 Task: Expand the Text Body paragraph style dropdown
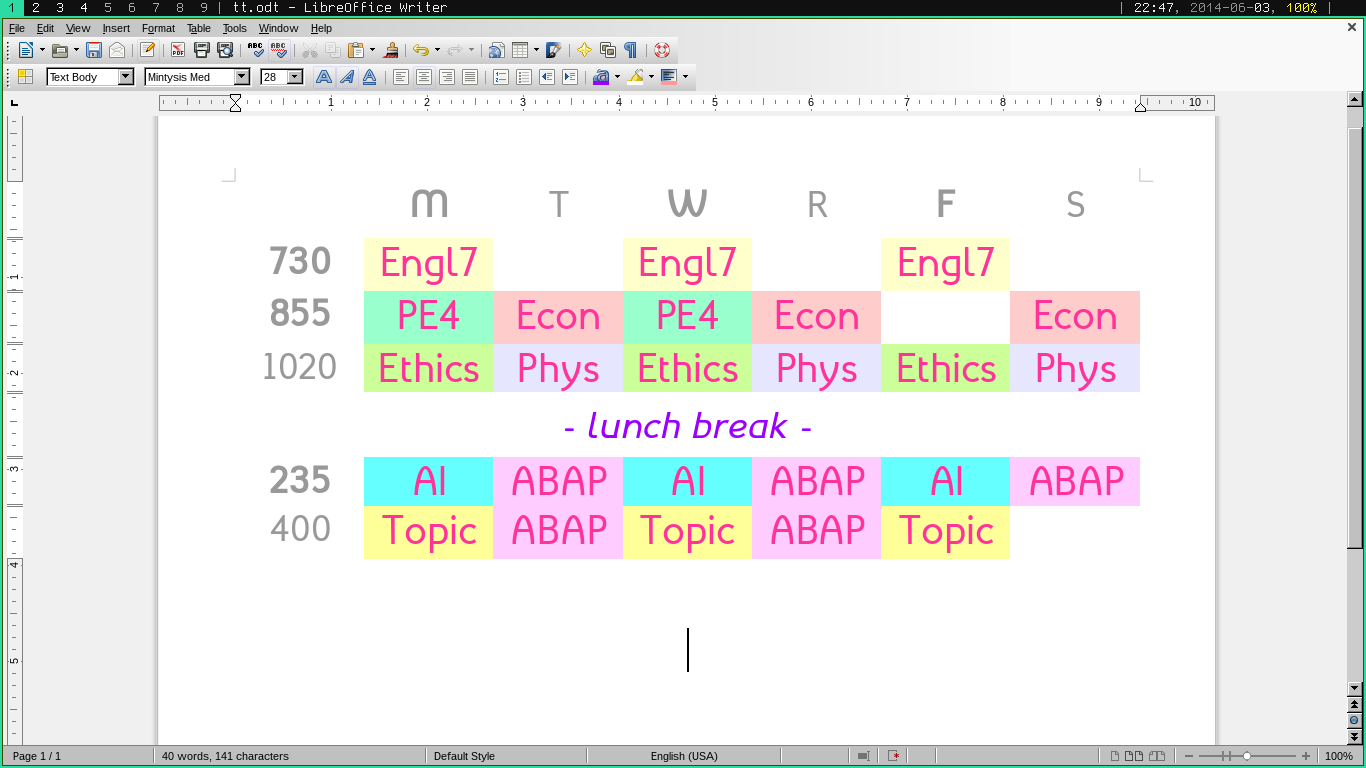click(126, 77)
